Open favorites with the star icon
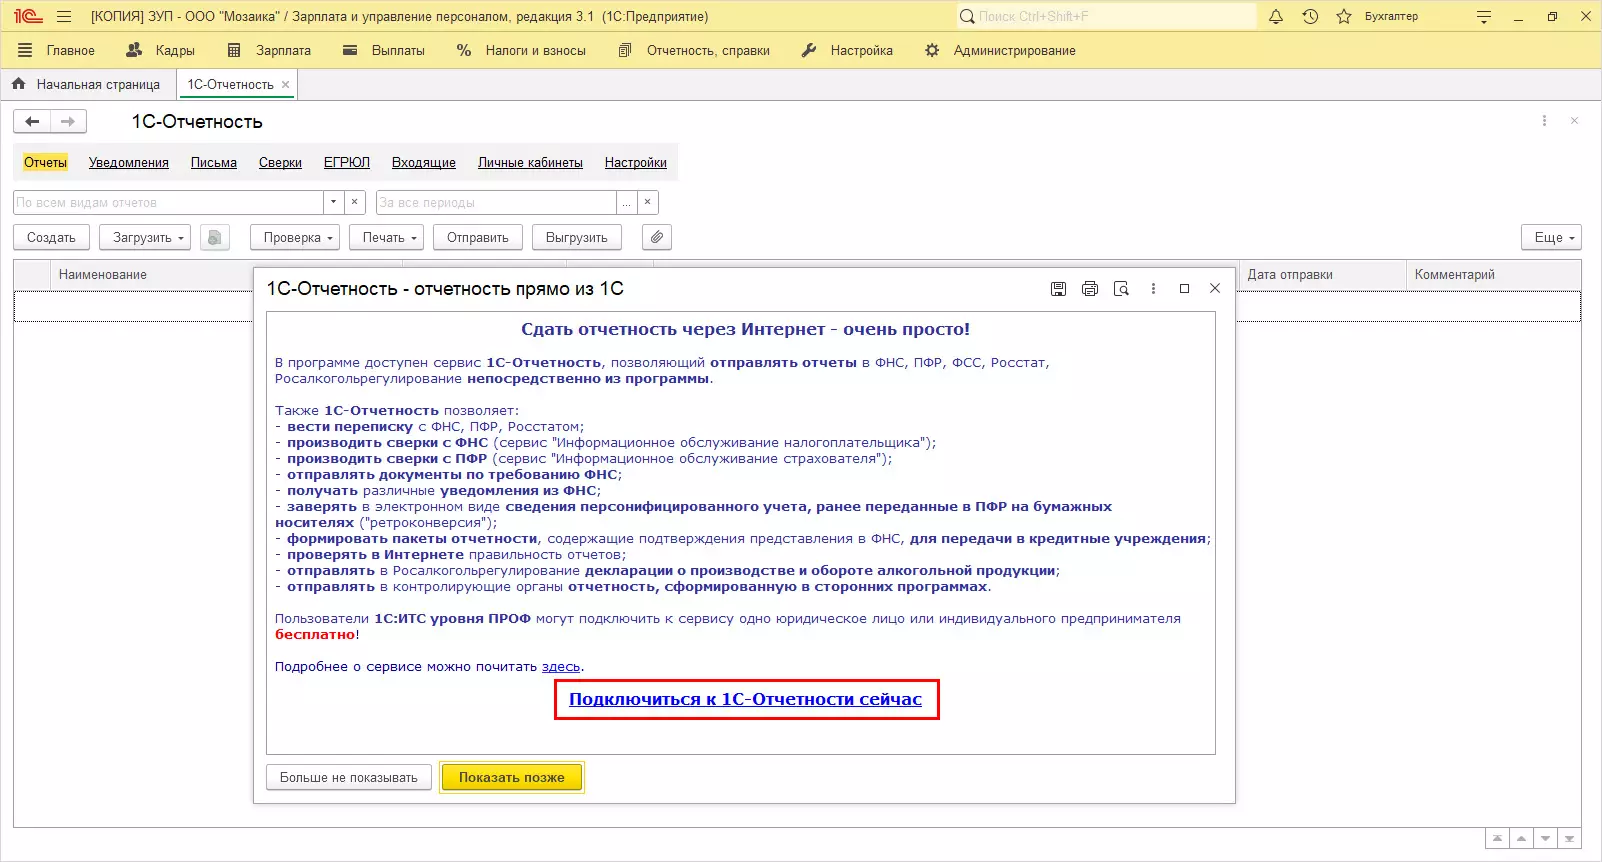 [1344, 17]
